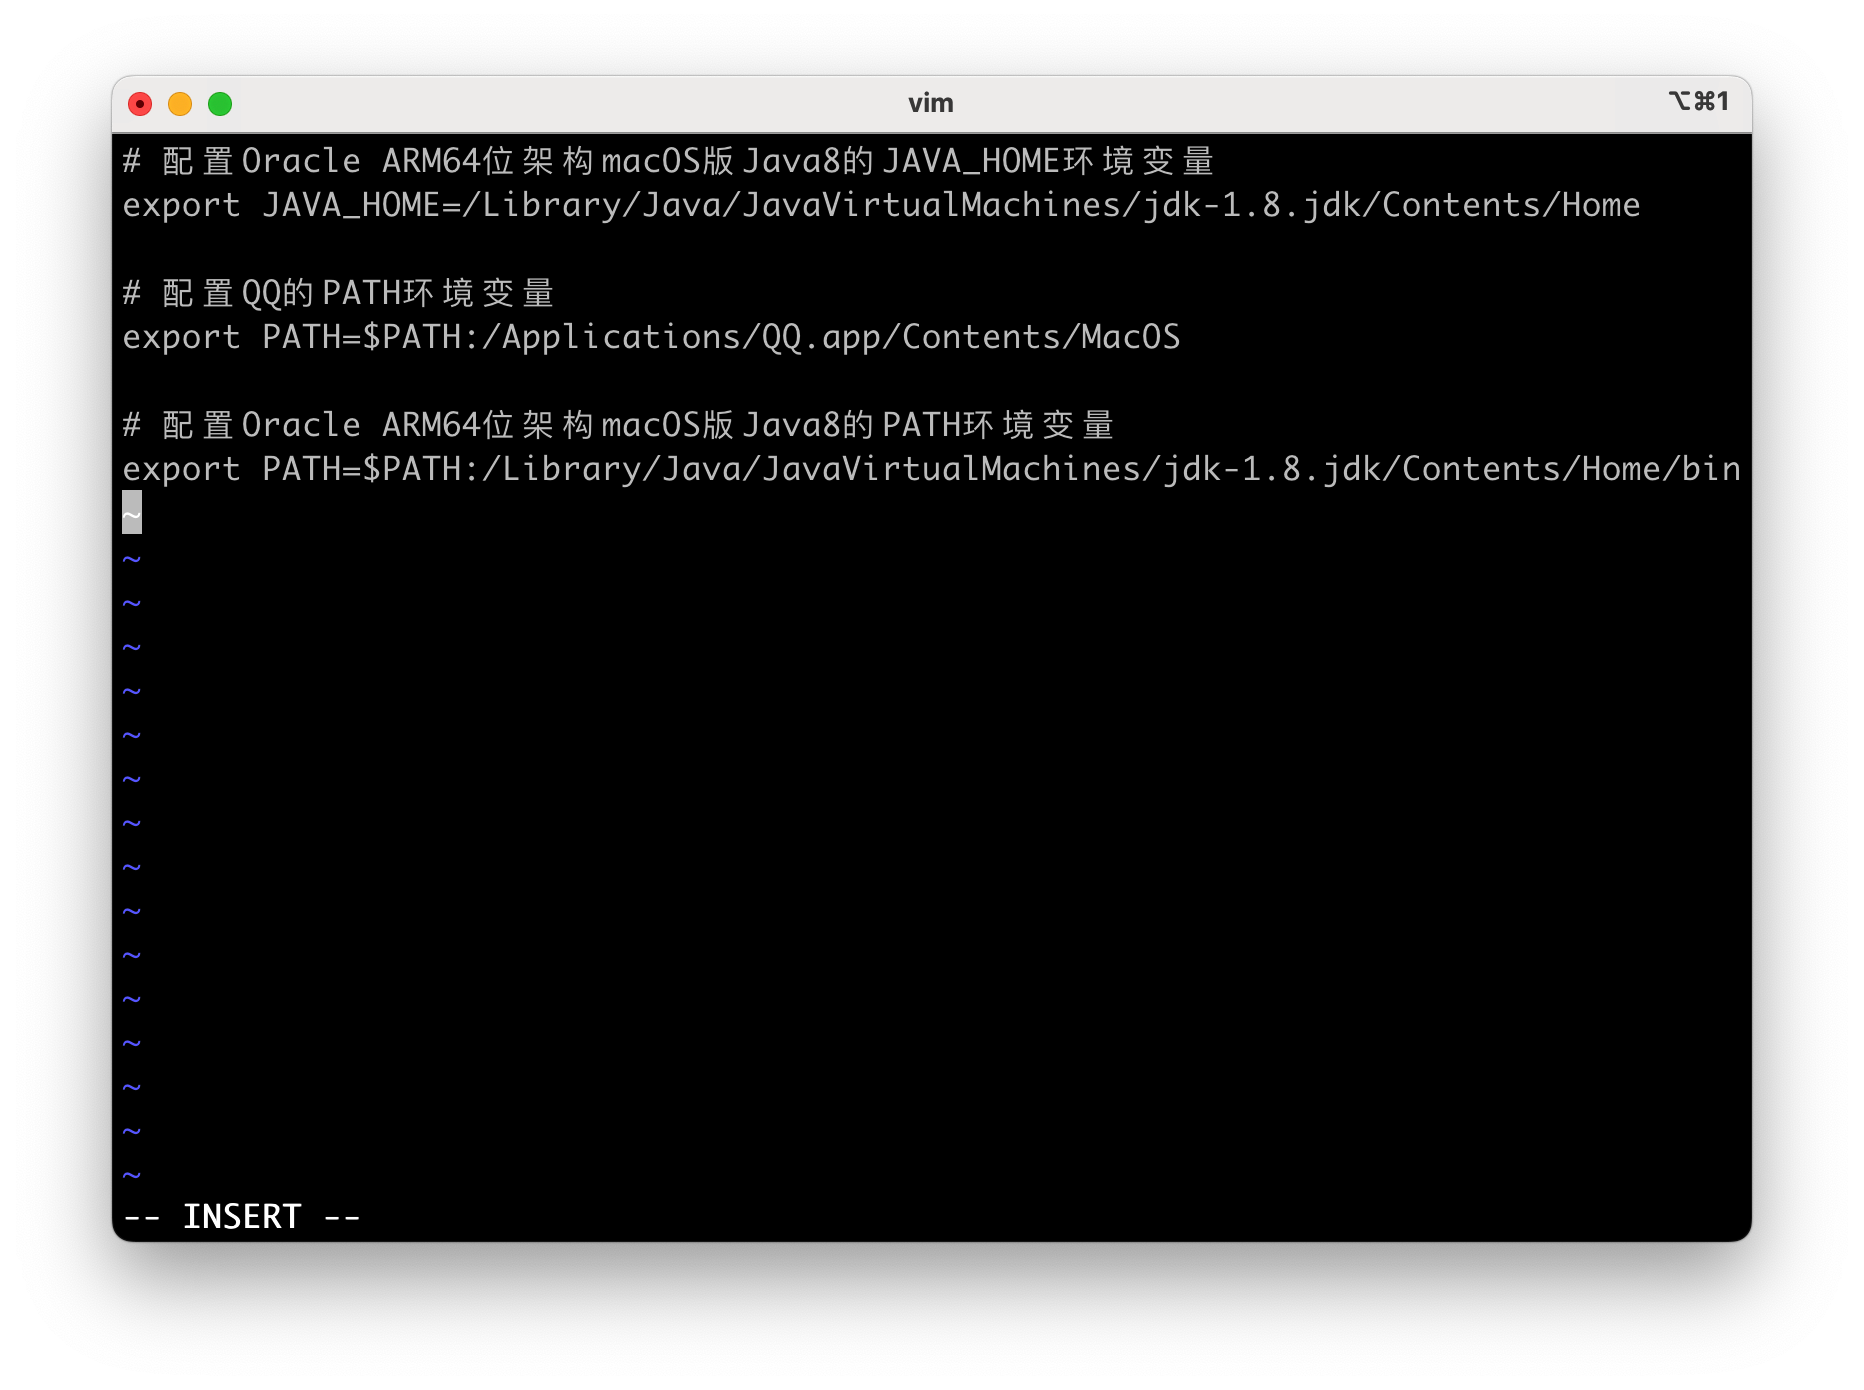1864x1390 pixels.
Task: Click the -- INSERT -- mode indicator
Action: click(x=241, y=1217)
